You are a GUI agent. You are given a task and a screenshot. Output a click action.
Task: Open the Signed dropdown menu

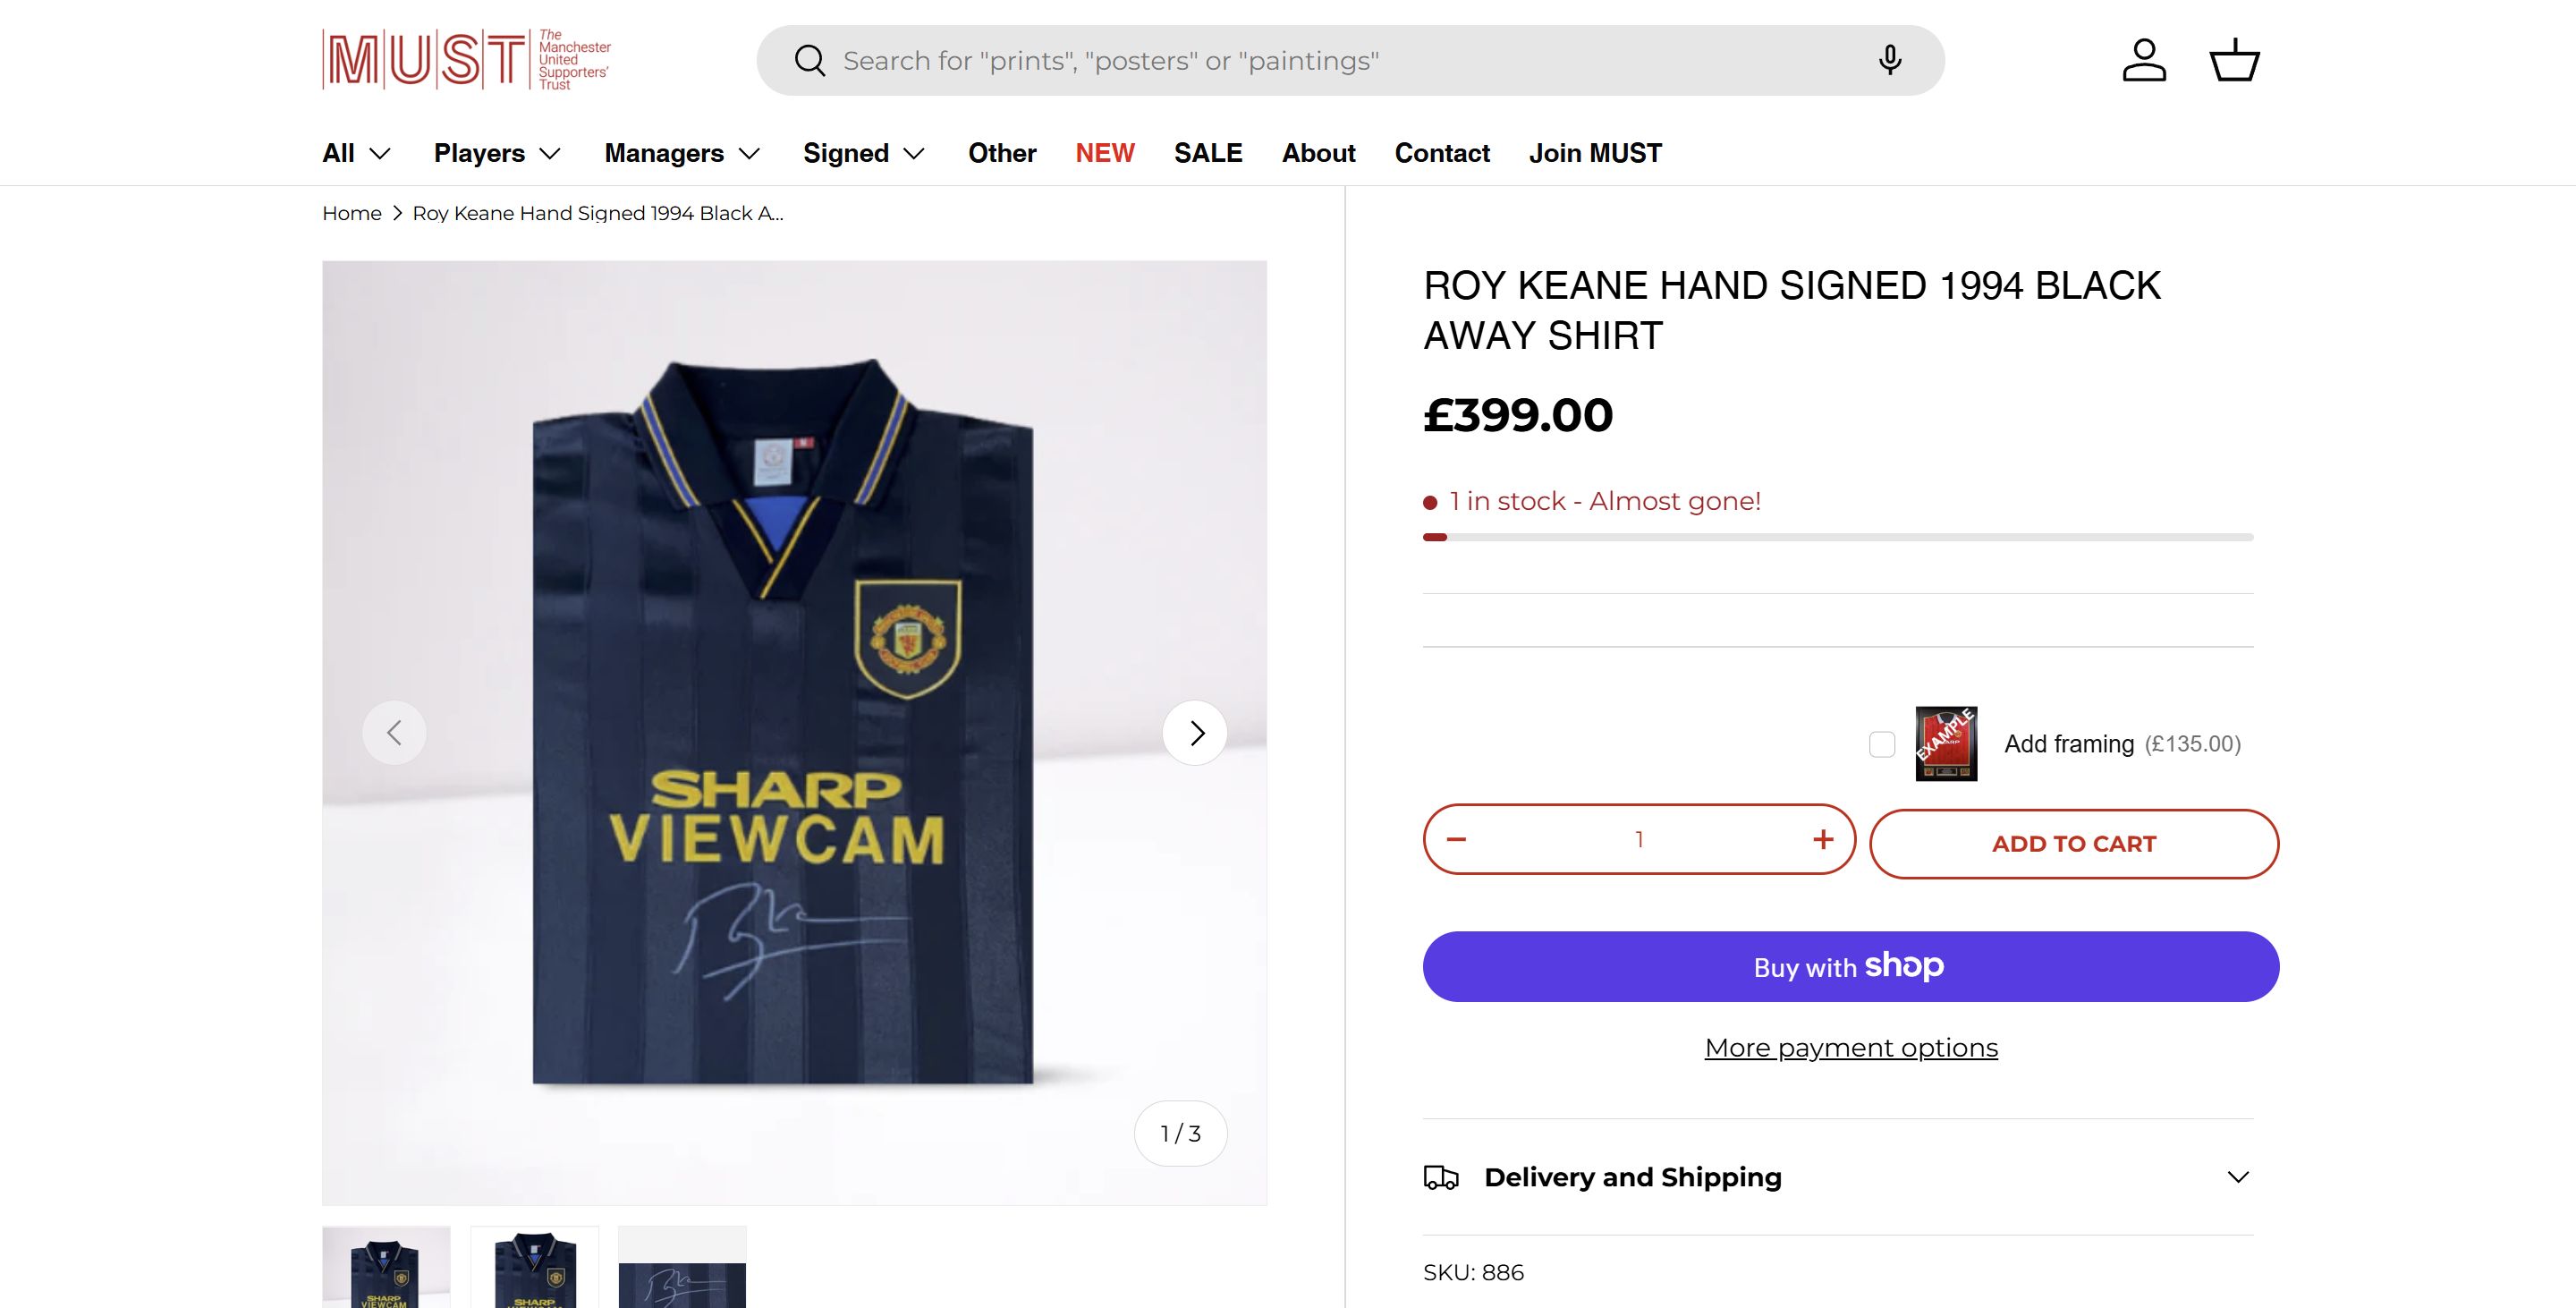tap(864, 153)
